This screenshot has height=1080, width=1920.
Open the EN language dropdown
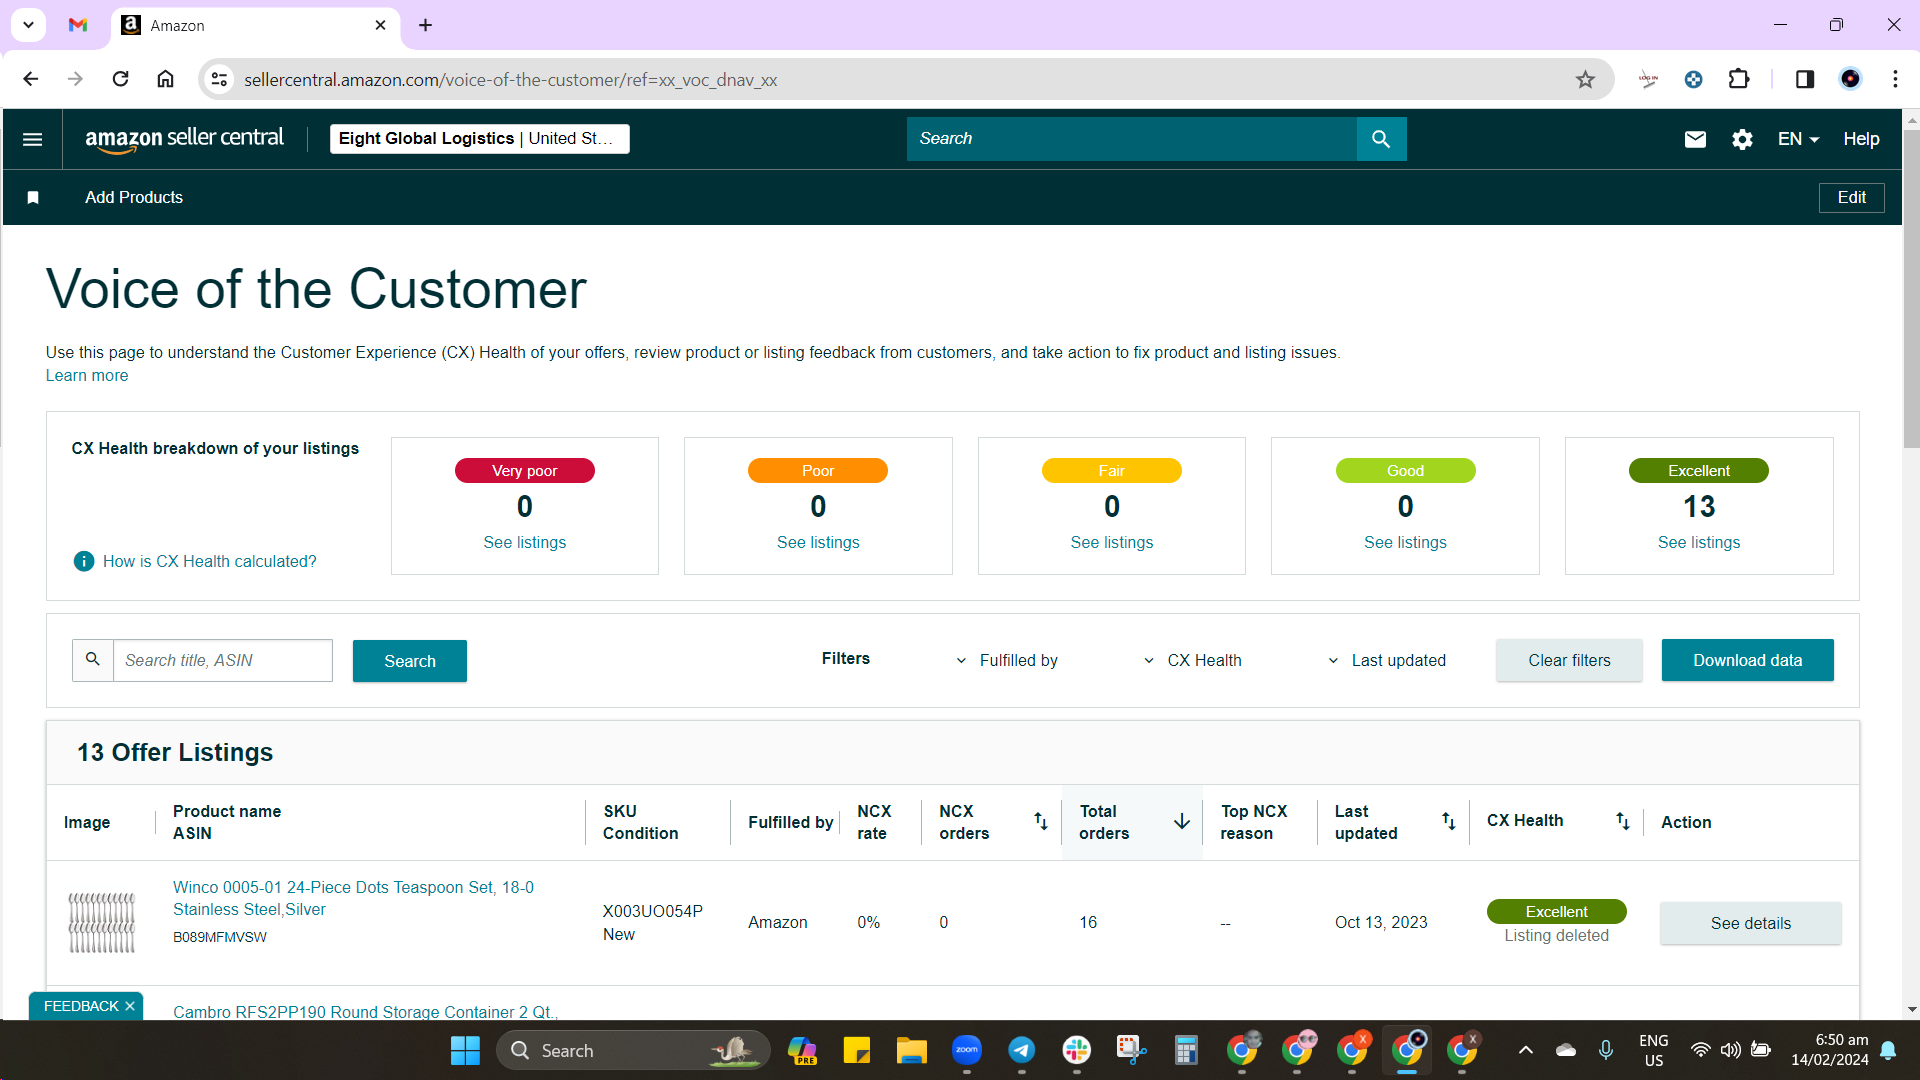(1798, 139)
